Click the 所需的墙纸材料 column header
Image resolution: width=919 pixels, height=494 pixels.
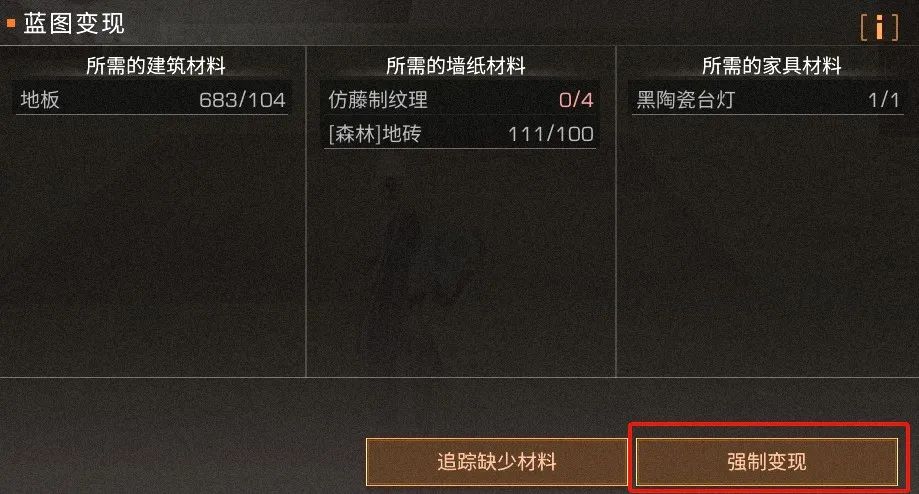[455, 65]
